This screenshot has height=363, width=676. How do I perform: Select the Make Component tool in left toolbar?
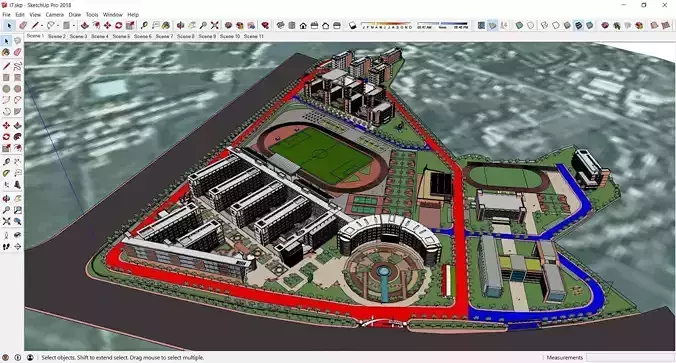pyautogui.click(x=17, y=41)
